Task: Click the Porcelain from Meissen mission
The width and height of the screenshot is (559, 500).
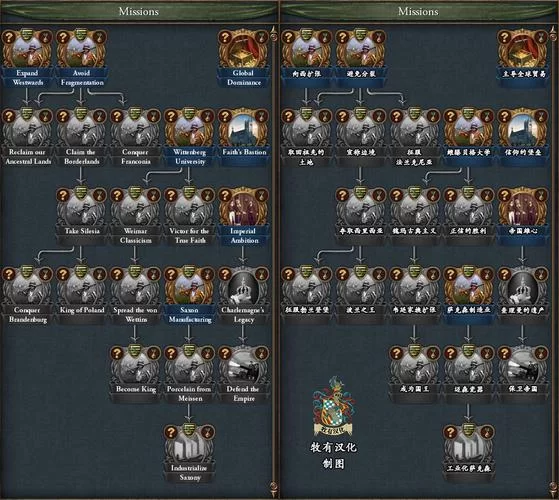Action: (189, 366)
